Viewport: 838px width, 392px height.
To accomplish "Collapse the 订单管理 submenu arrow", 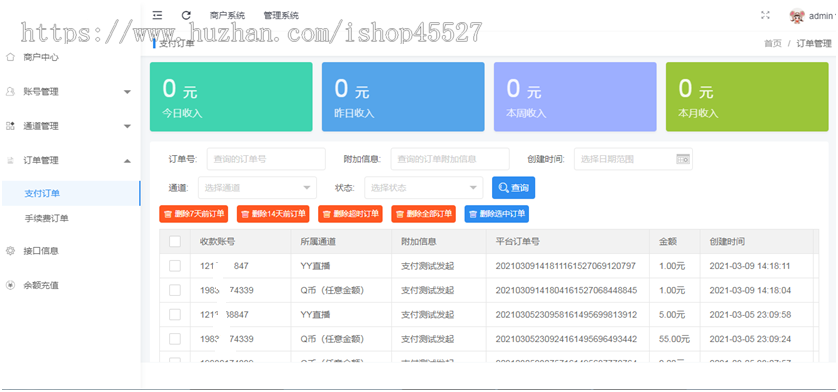I will [x=127, y=160].
